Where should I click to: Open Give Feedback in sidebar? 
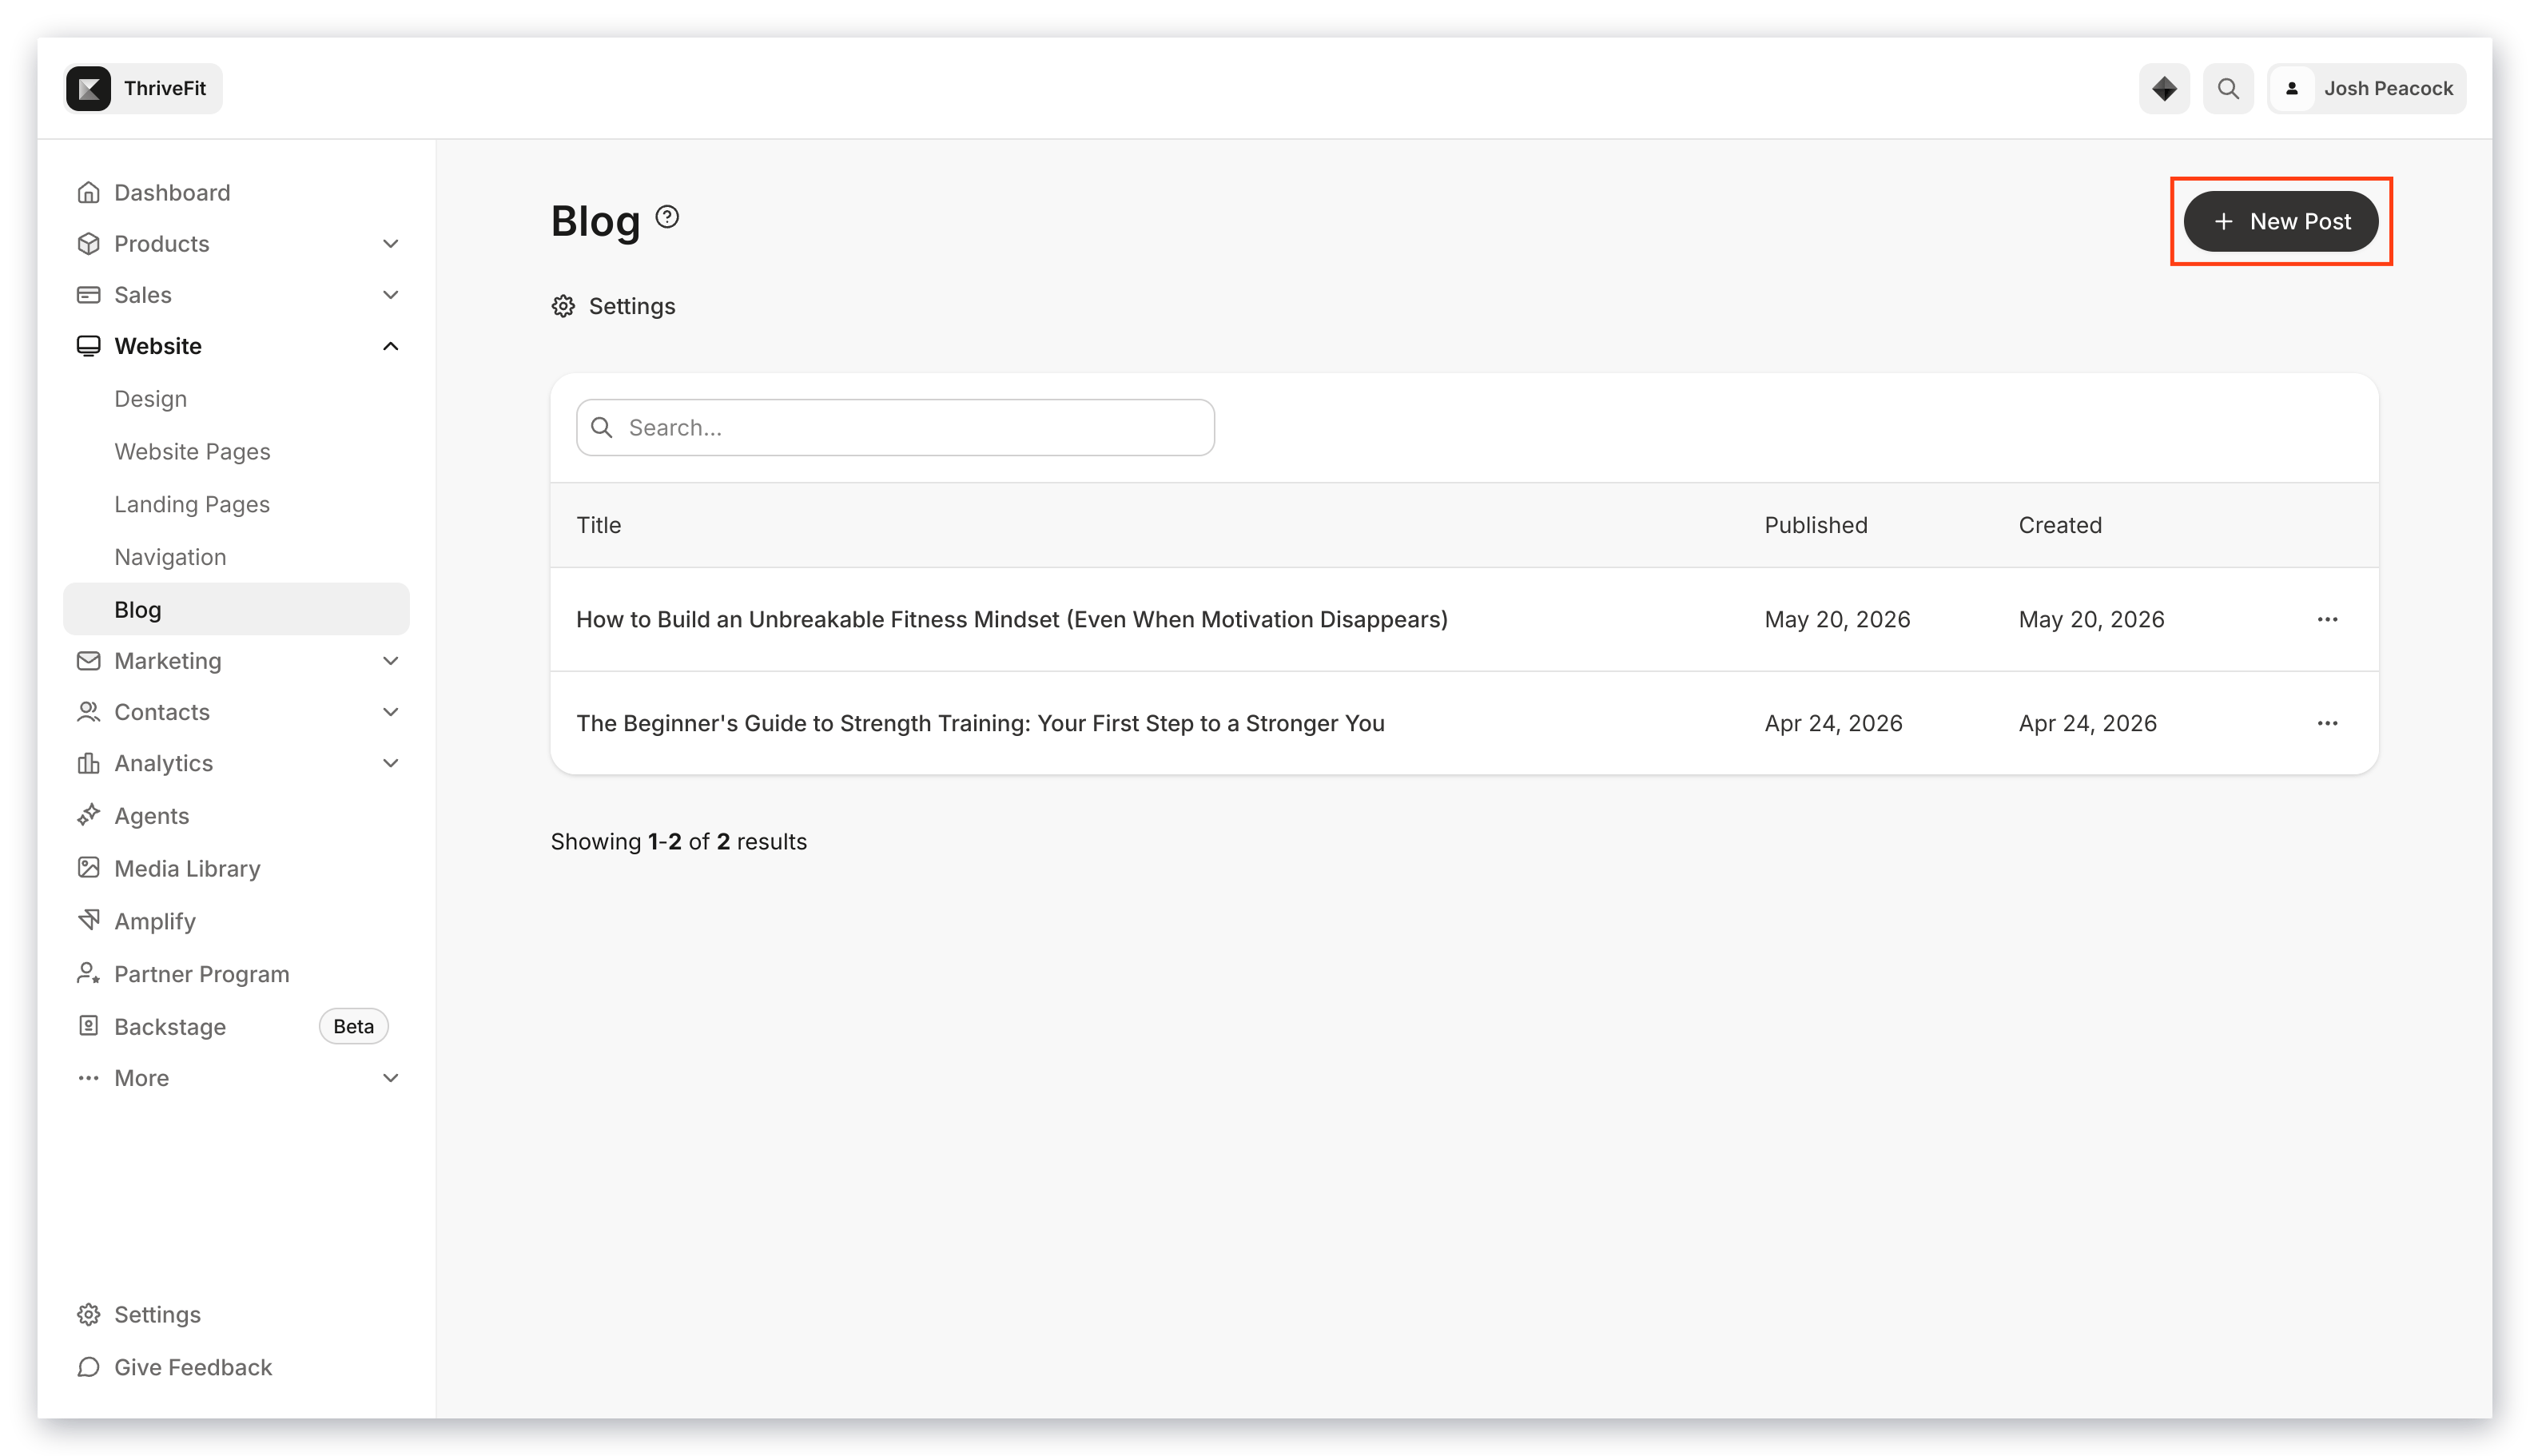[236, 1367]
